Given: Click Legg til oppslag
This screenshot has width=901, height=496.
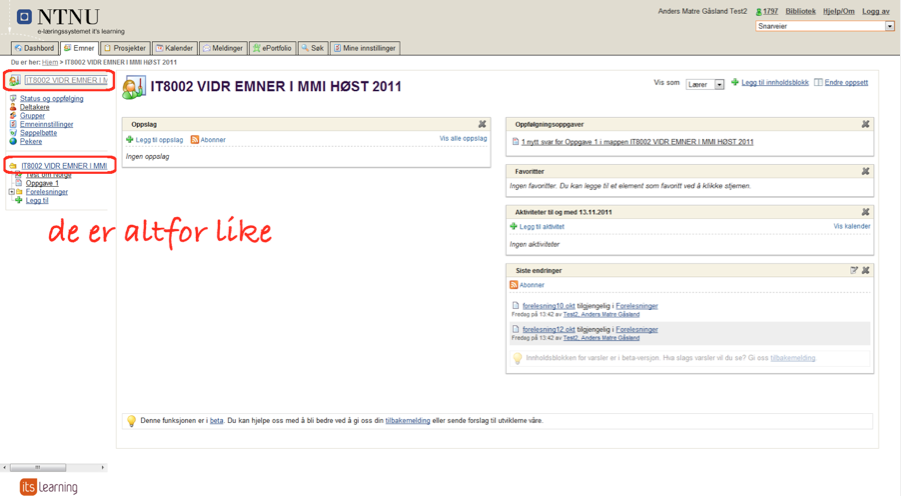Looking at the screenshot, I should click(x=159, y=140).
